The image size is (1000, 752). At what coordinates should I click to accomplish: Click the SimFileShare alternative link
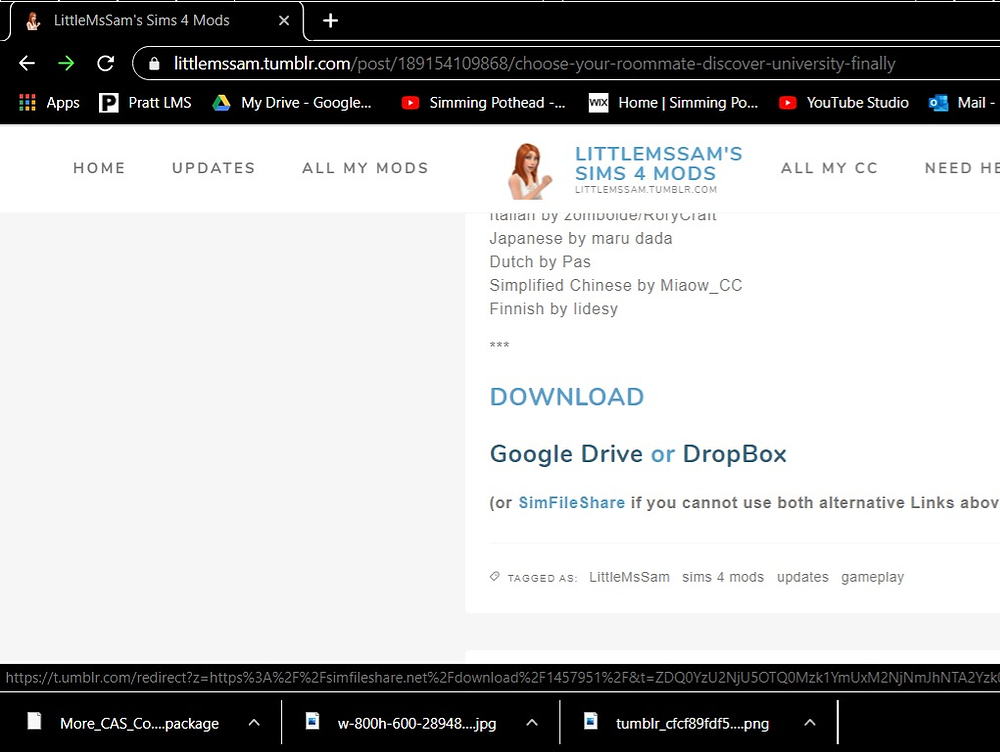(x=571, y=503)
